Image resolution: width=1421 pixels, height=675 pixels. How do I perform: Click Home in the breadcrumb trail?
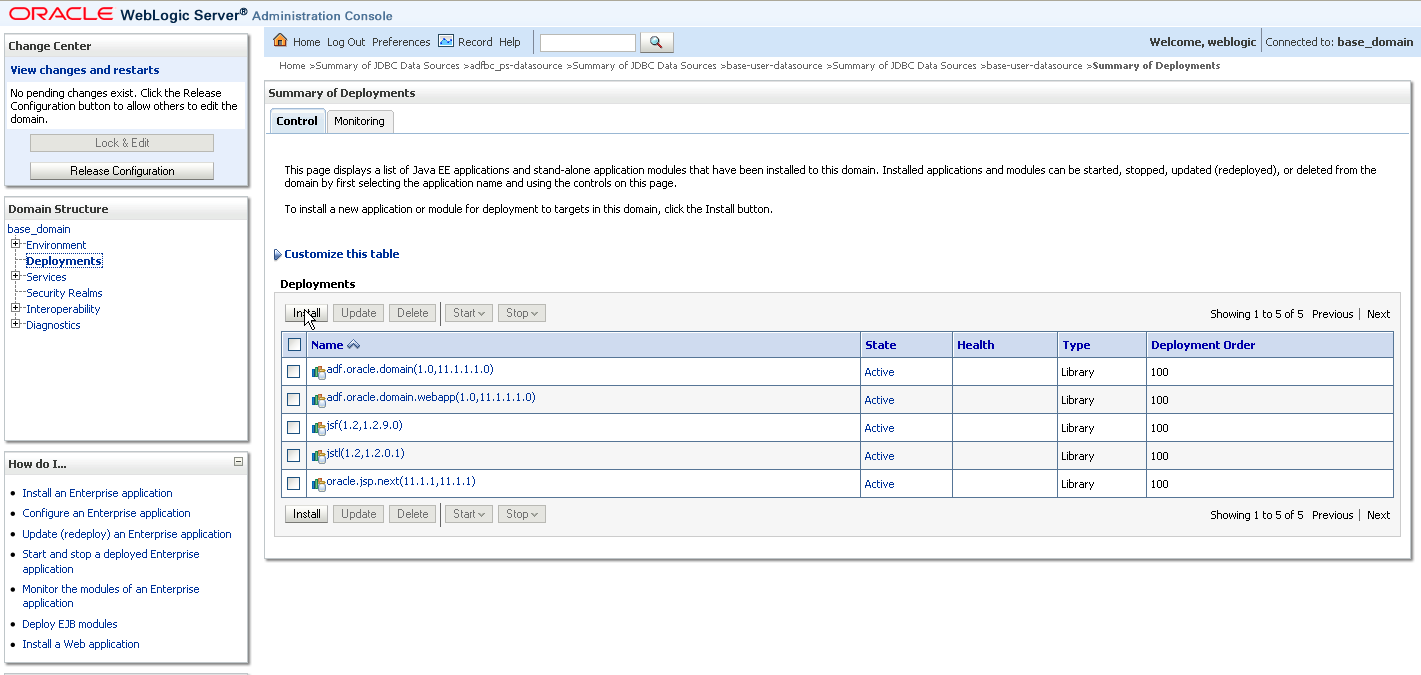(292, 66)
